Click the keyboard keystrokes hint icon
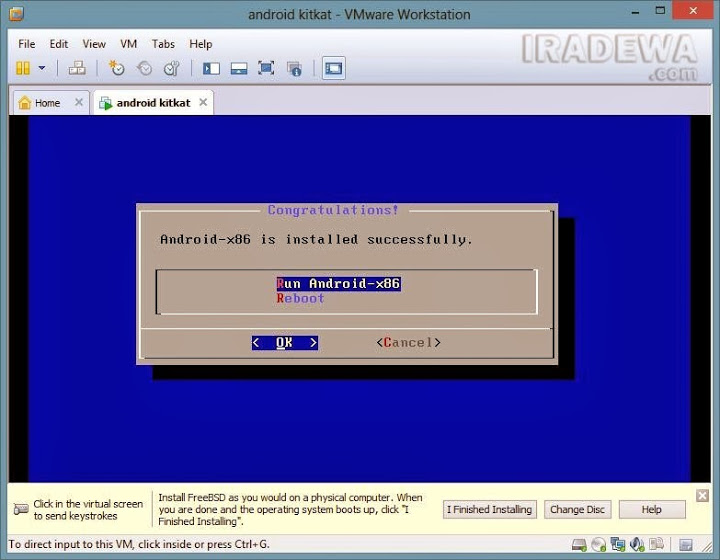This screenshot has width=720, height=560. [x=21, y=509]
